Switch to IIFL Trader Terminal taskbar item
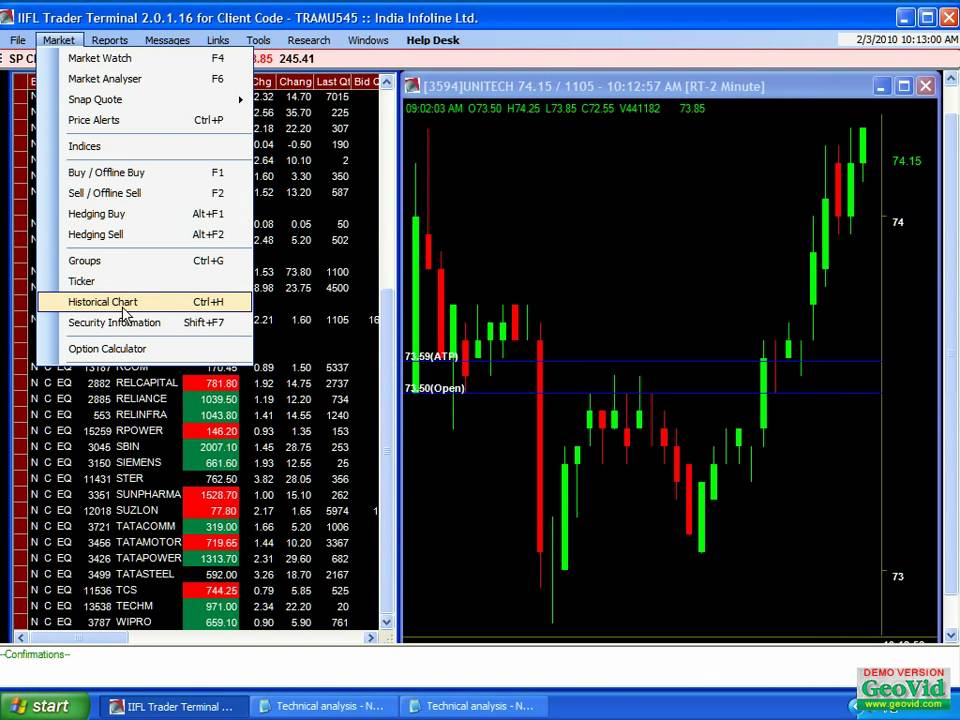The image size is (960, 720). coord(173,707)
